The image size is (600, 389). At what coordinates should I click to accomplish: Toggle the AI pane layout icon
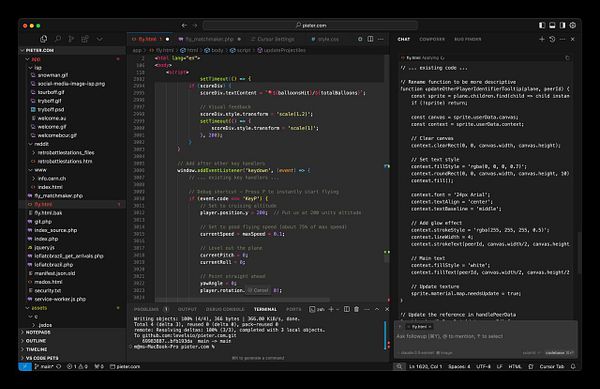(562, 25)
